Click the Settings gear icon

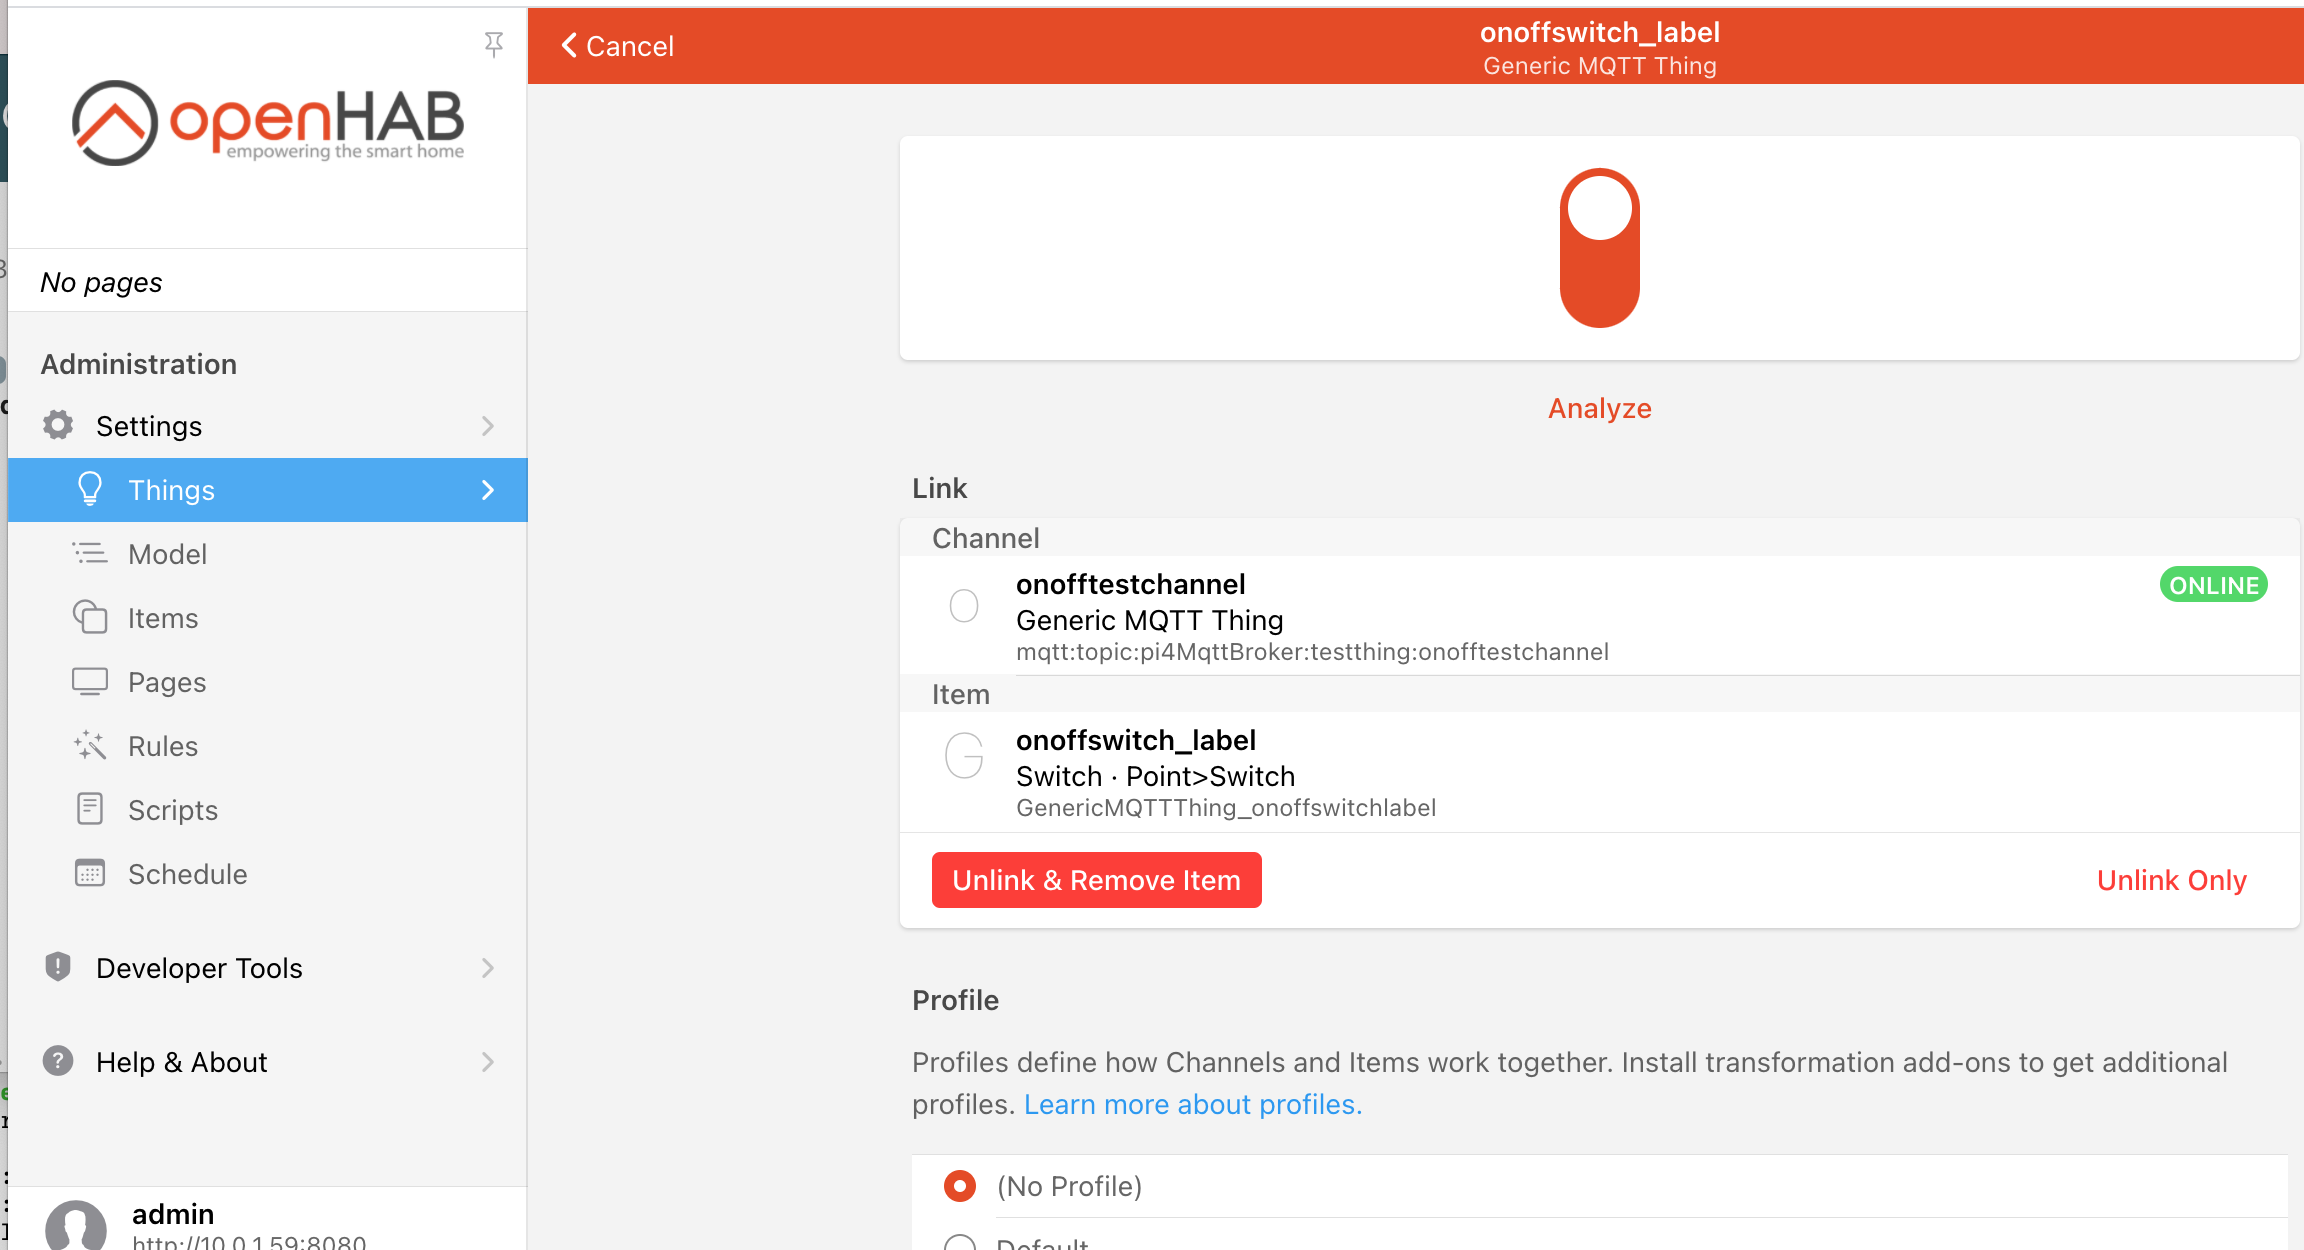(58, 425)
